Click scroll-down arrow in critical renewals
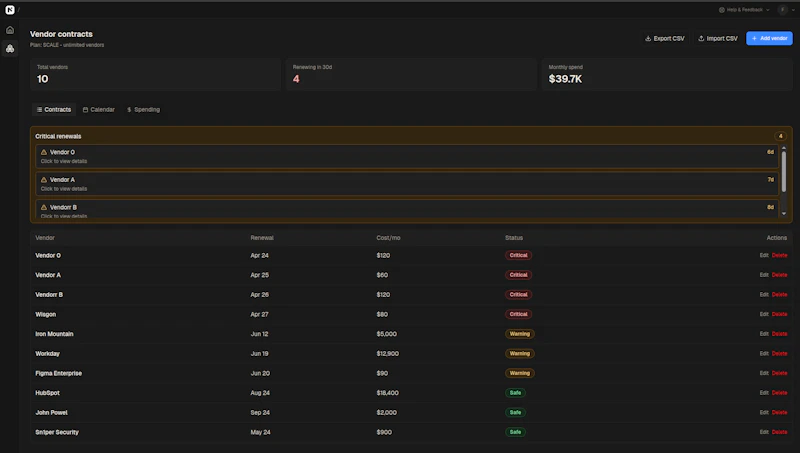 784,214
